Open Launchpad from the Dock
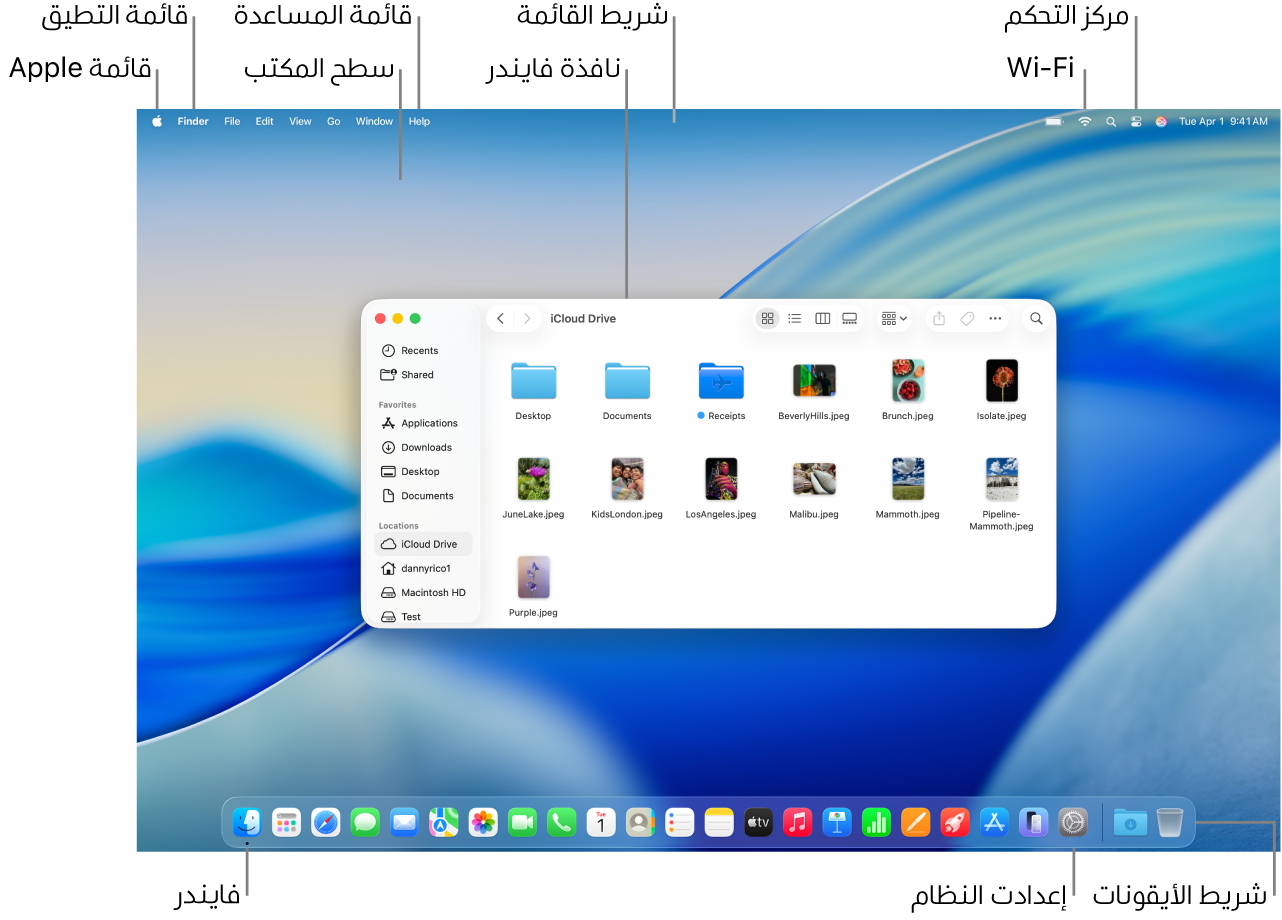The width and height of the screenshot is (1282, 920). coord(287,822)
